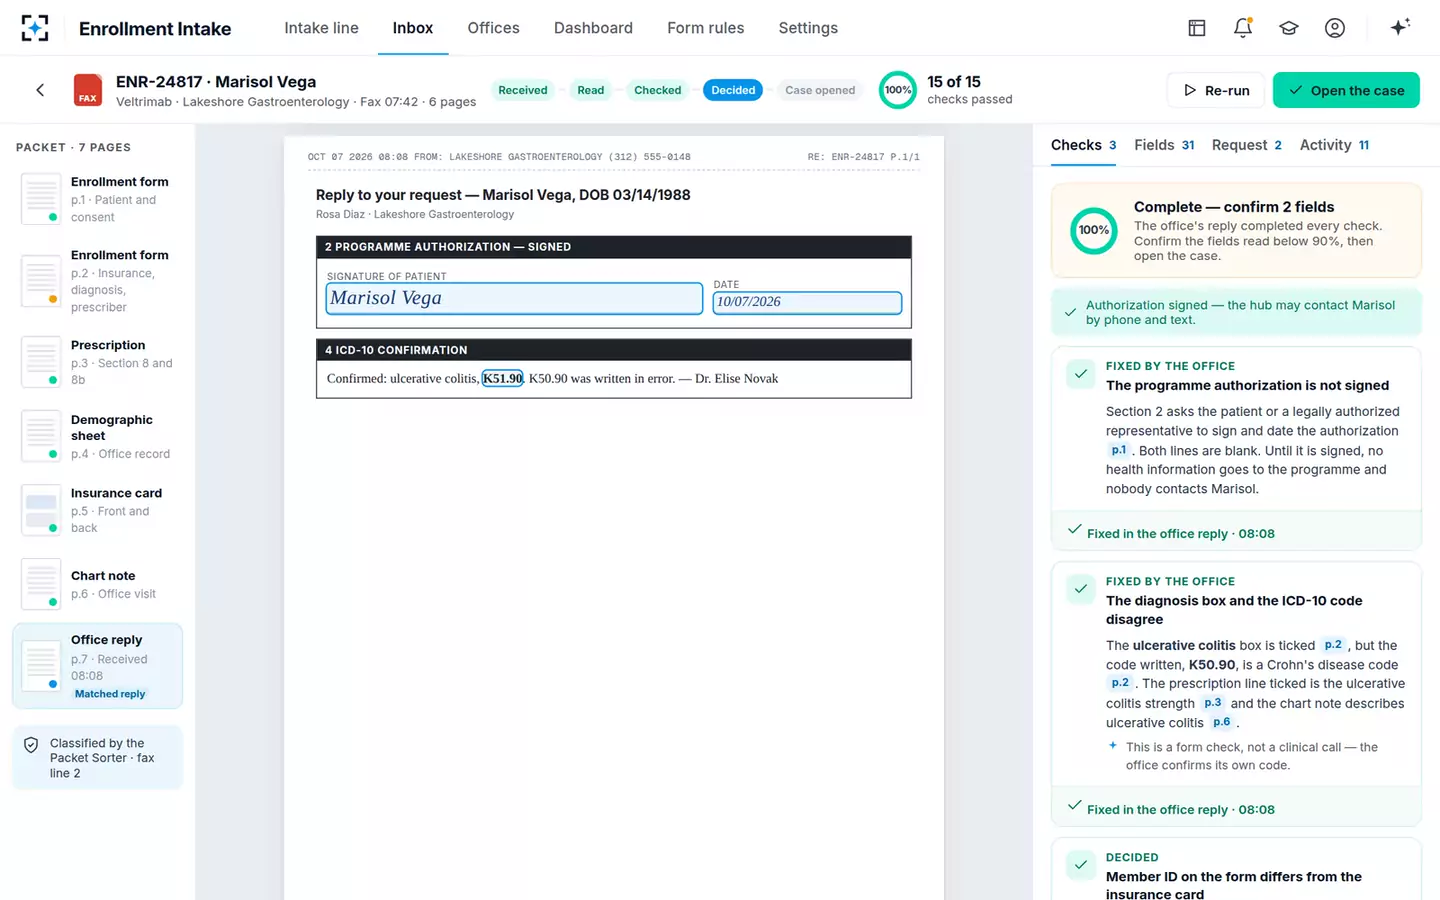This screenshot has height=900, width=1440.
Task: Click the 10/07/2026 date field
Action: 807,302
